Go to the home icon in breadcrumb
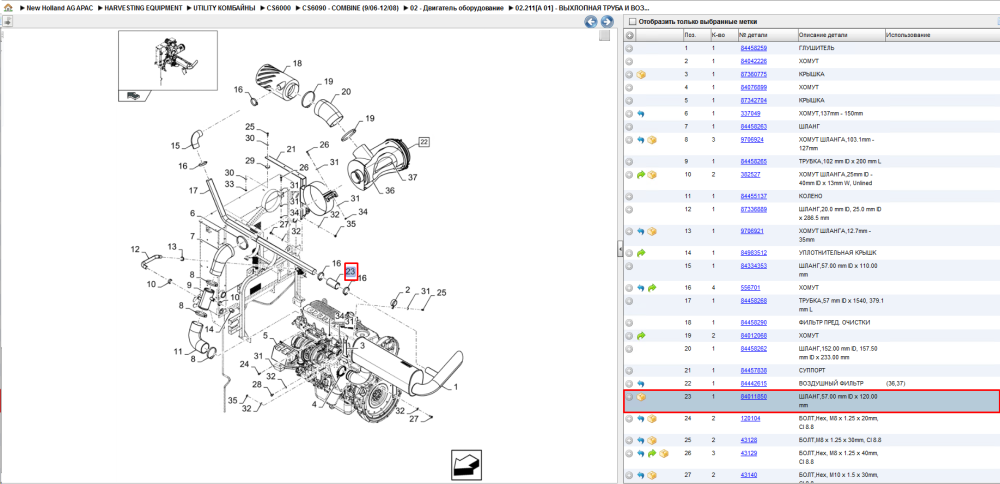 [8, 8]
